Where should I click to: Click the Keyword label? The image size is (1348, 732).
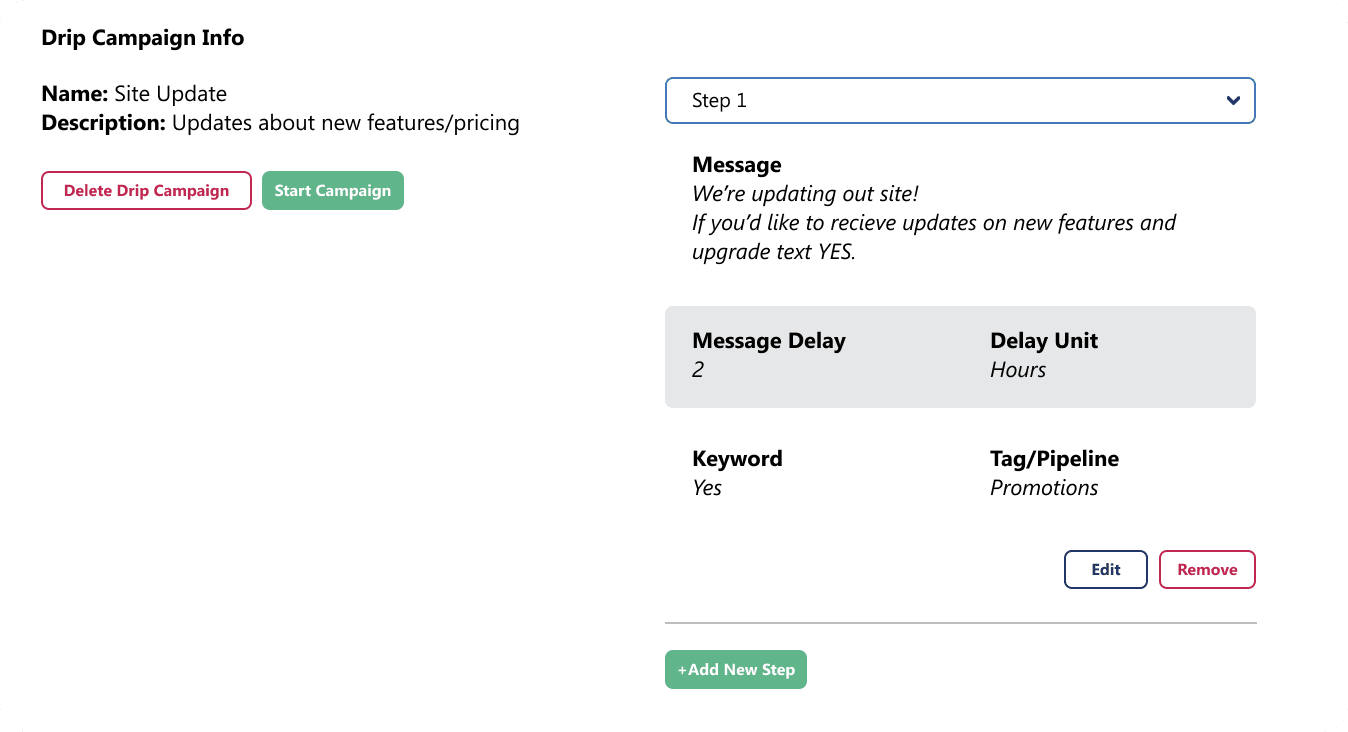point(737,459)
